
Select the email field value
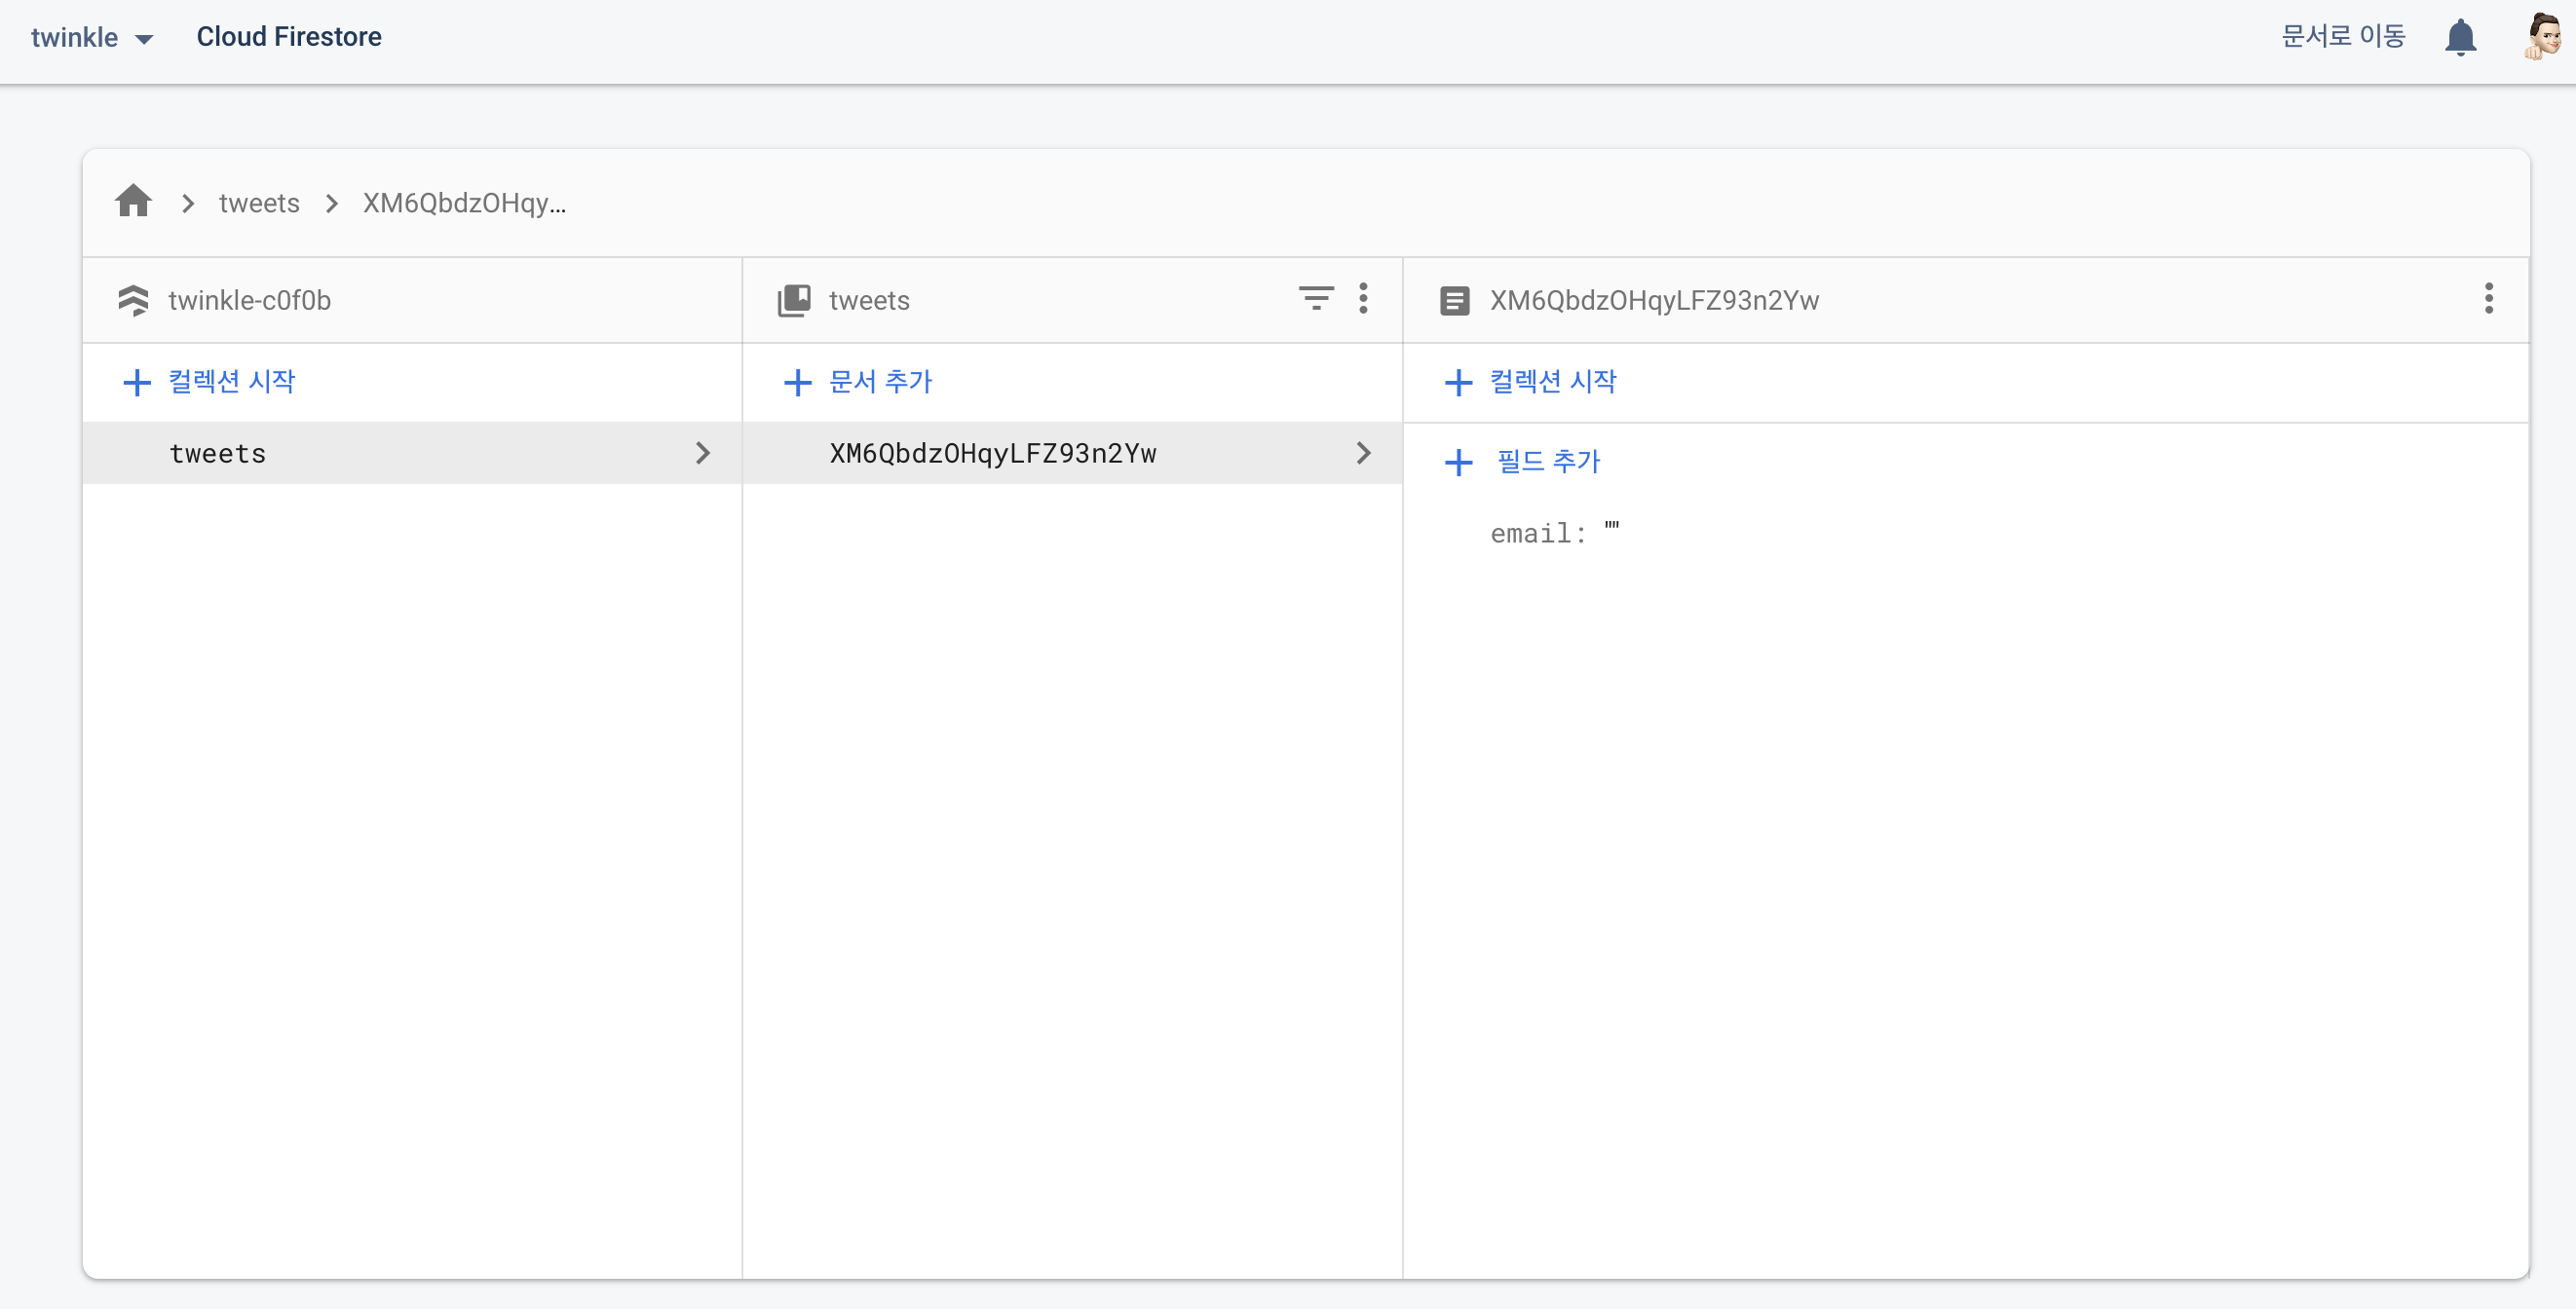pyautogui.click(x=1611, y=531)
